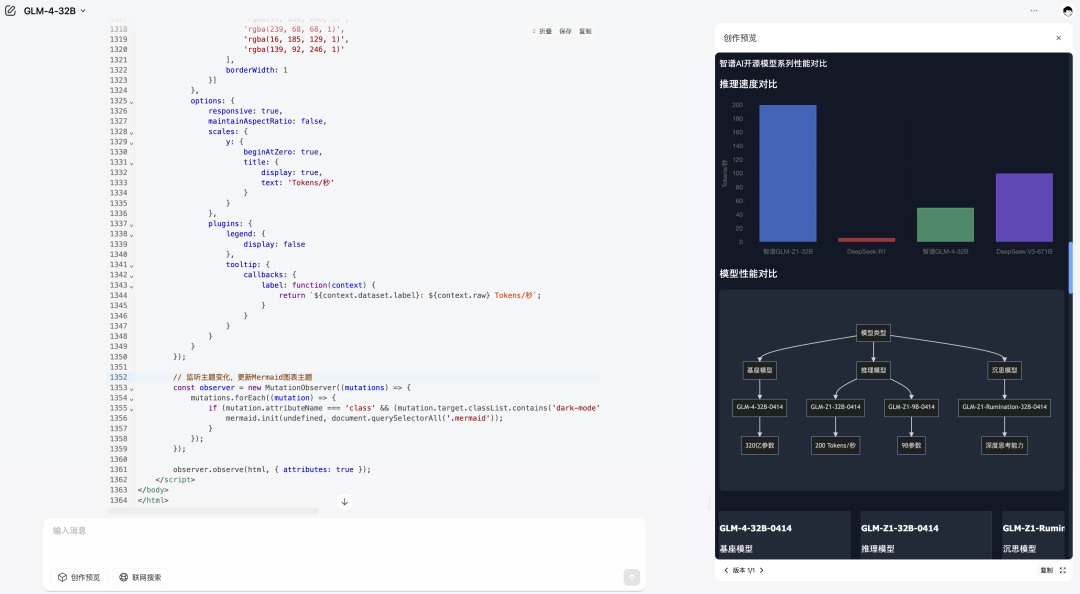Image resolution: width=1080 pixels, height=594 pixels.
Task: Open the preview in fullscreen
Action: tap(1063, 571)
